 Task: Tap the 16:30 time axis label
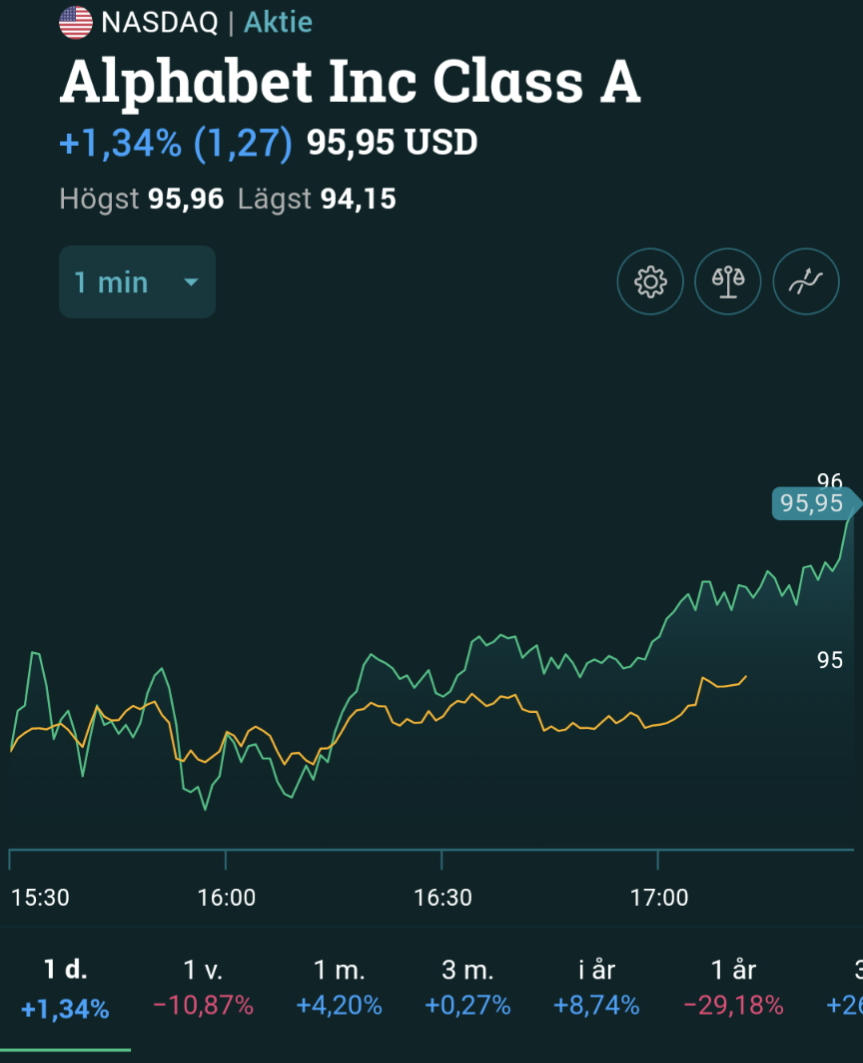443,897
